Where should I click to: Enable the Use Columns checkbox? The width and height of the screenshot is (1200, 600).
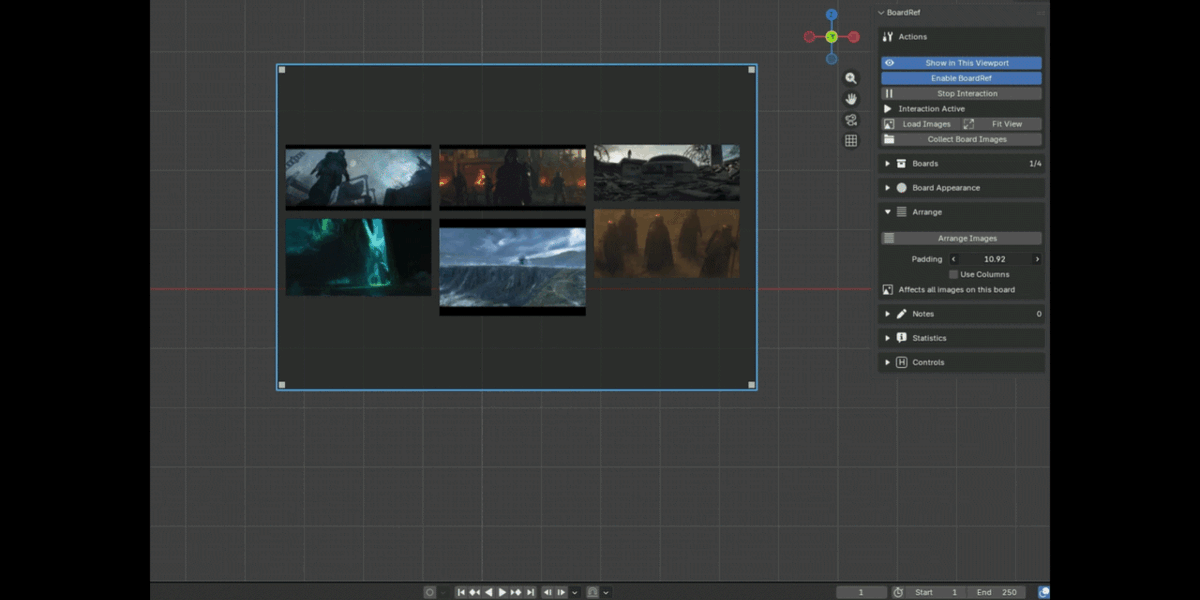click(953, 274)
